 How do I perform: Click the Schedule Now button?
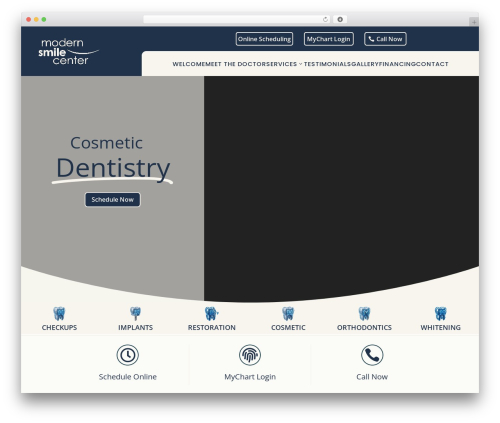pos(113,200)
